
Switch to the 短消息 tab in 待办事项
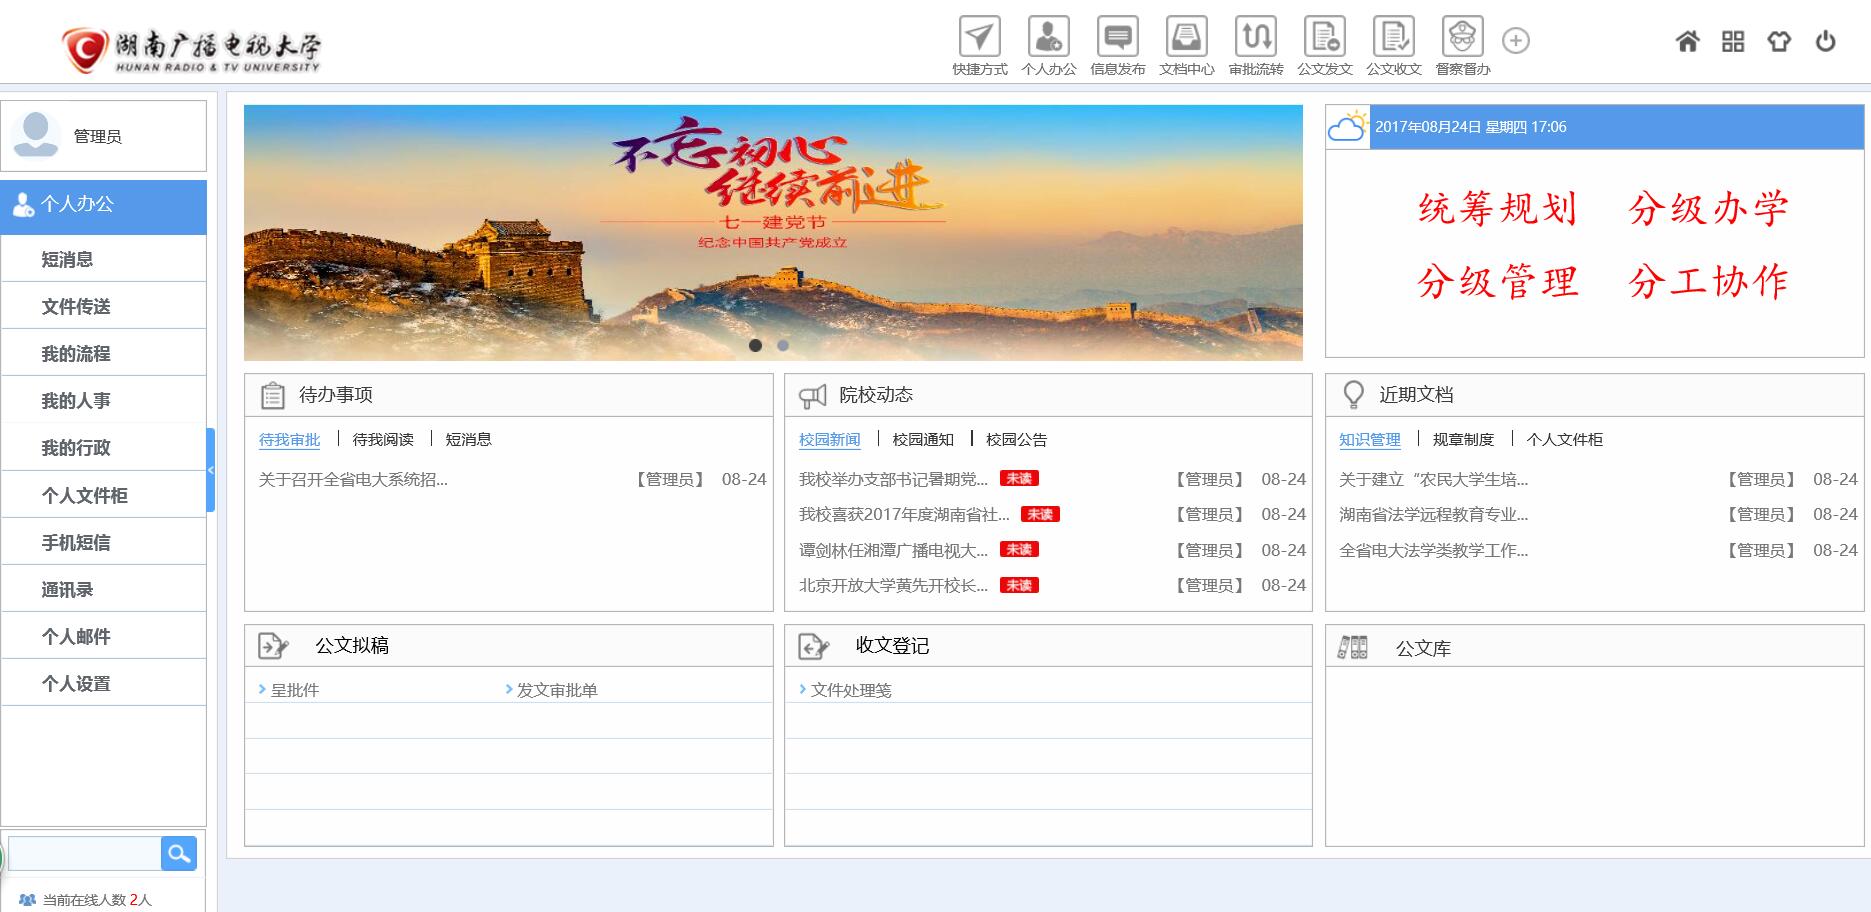click(468, 439)
